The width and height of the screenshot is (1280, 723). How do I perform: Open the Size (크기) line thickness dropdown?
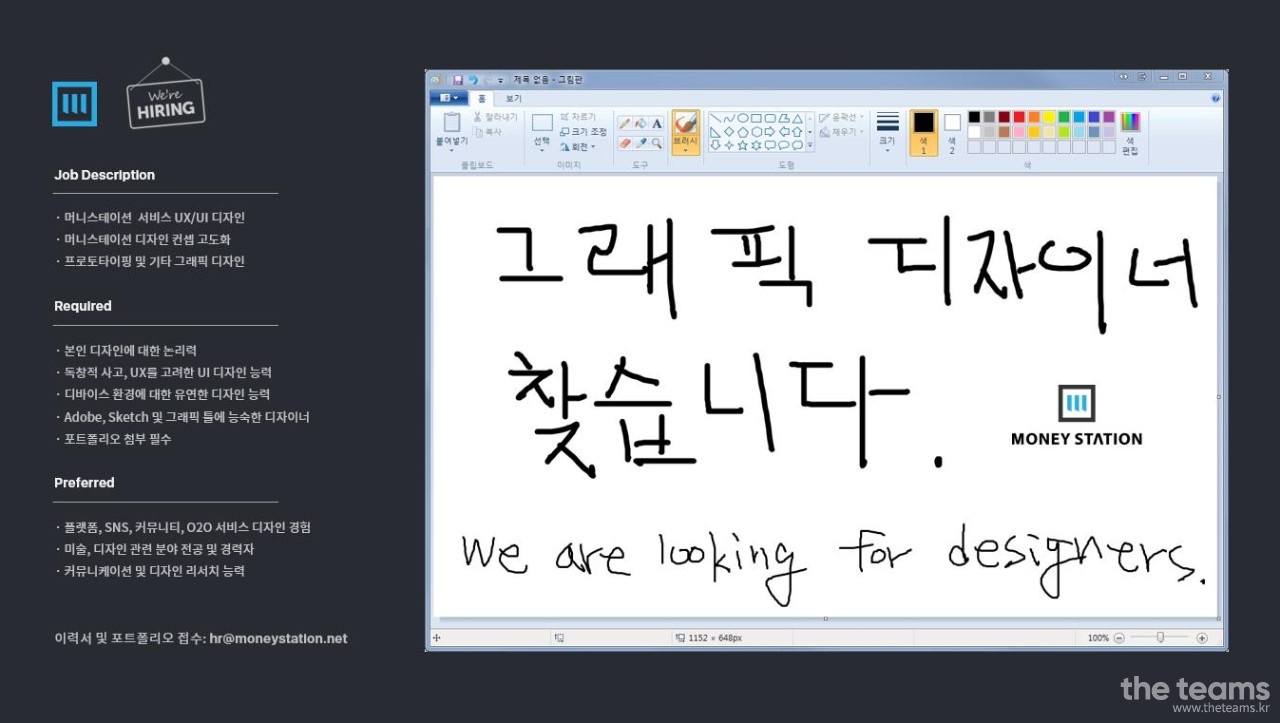887,132
